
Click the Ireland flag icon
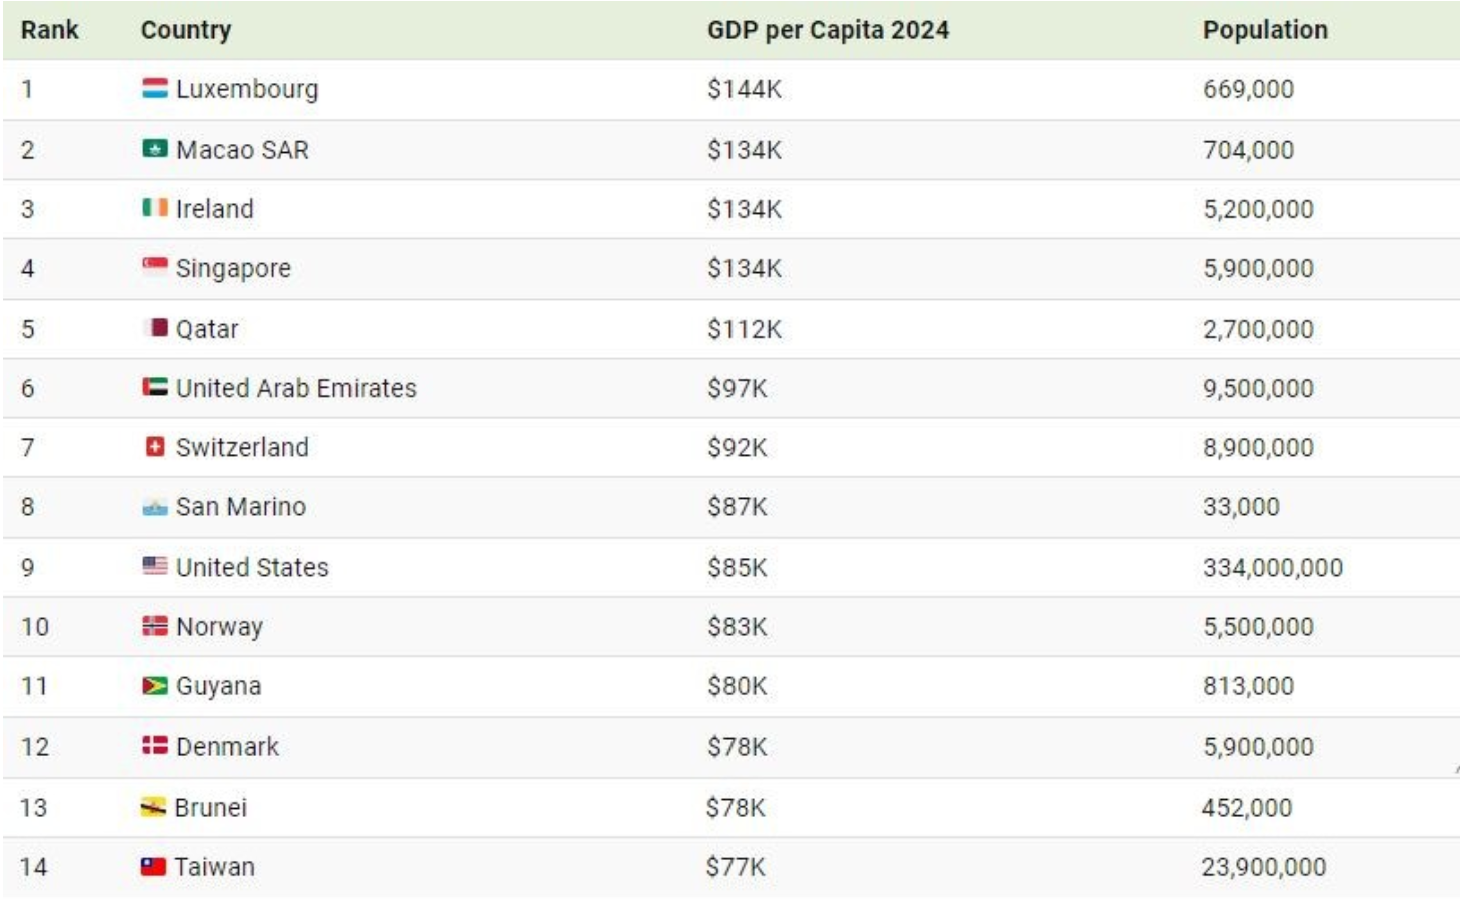point(154,208)
